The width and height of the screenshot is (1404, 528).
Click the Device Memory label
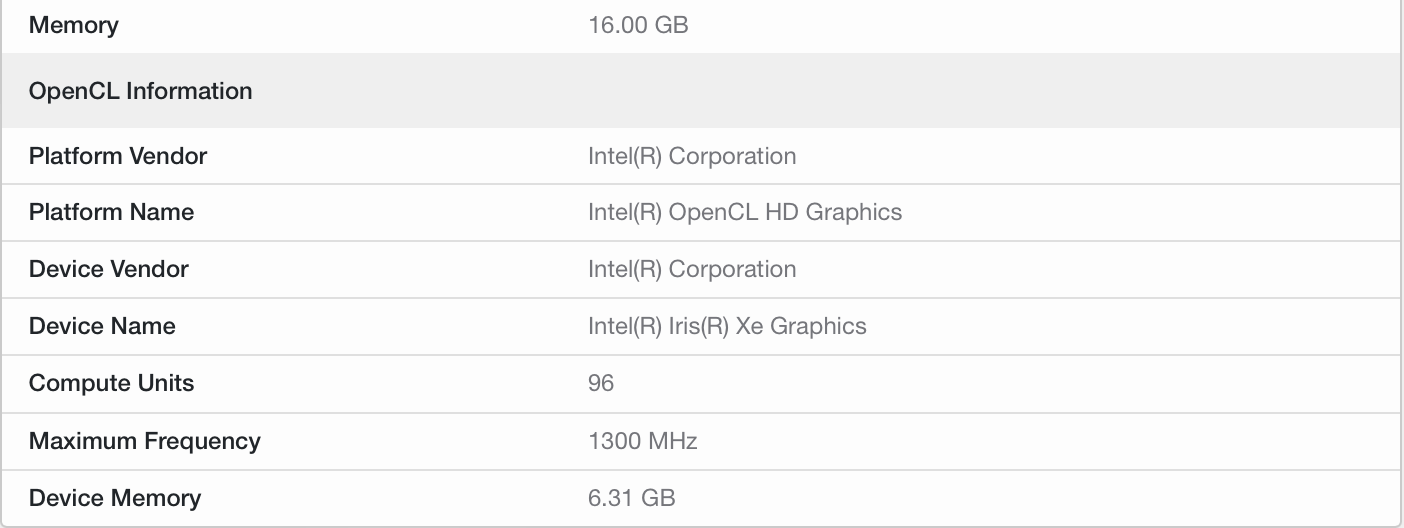(x=115, y=498)
